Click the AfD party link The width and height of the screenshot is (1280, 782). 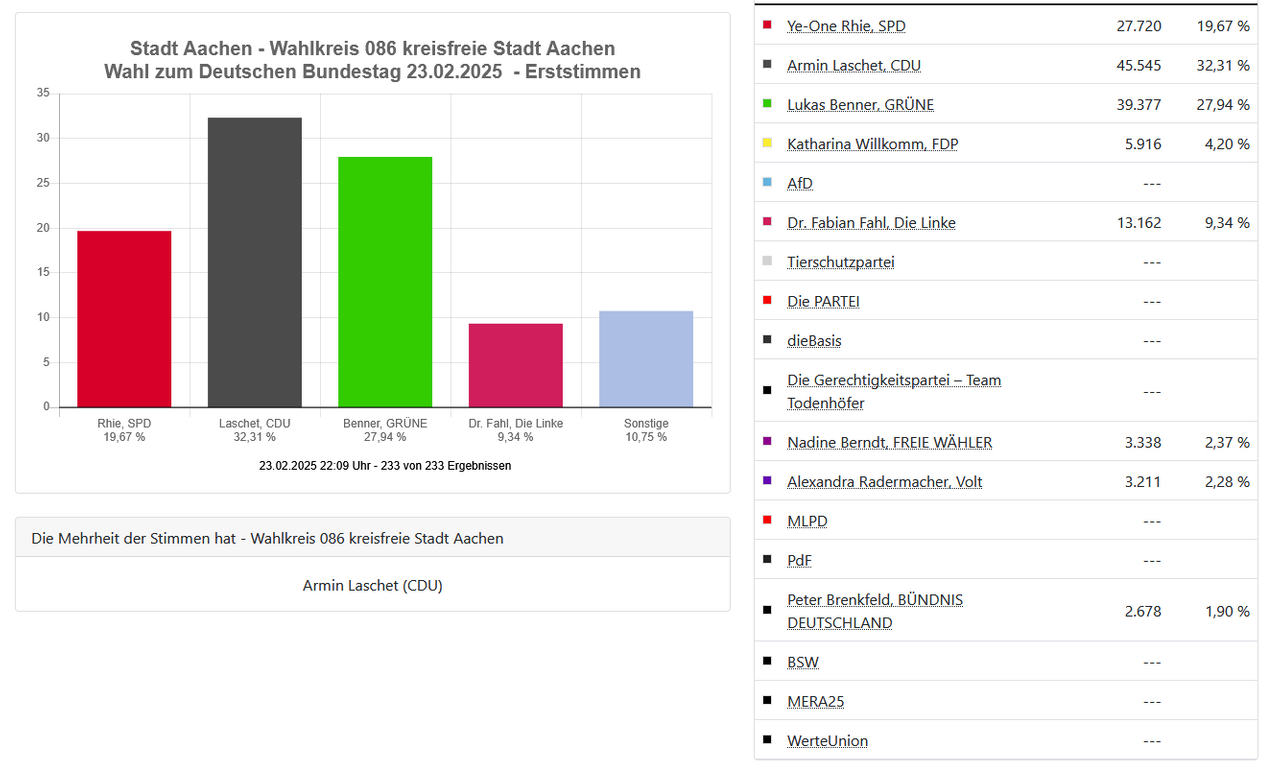(800, 183)
